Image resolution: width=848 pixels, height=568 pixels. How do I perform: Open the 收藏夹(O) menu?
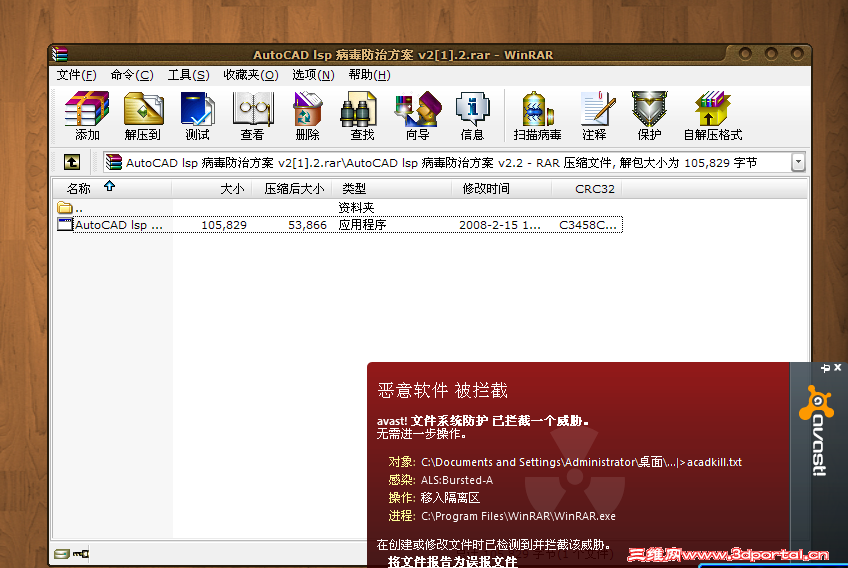point(251,75)
